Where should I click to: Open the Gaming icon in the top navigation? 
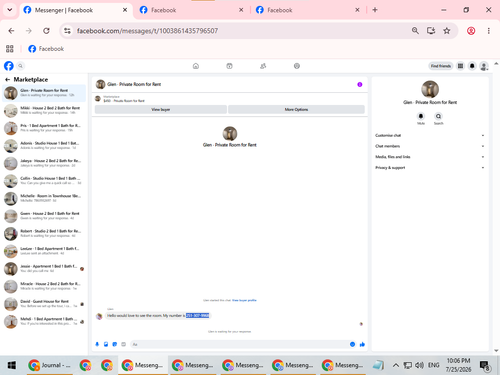[x=297, y=66]
